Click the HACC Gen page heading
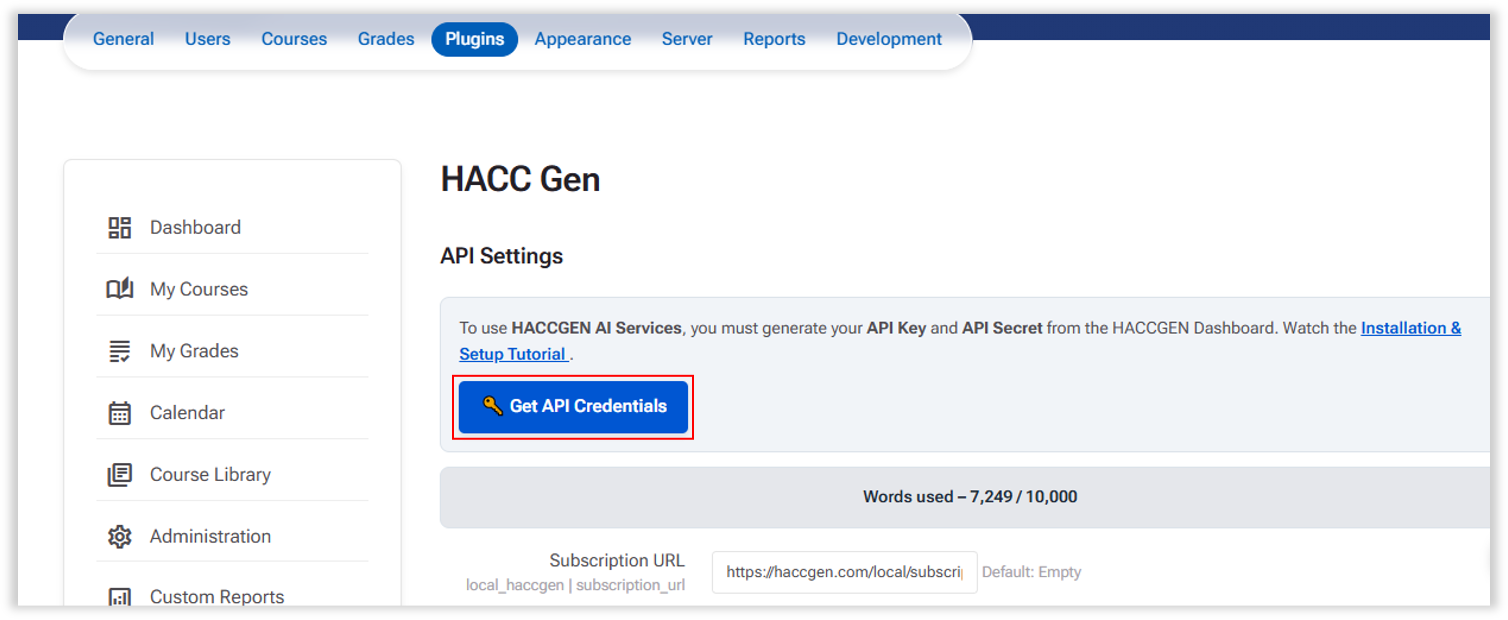This screenshot has width=1508, height=620. [520, 180]
